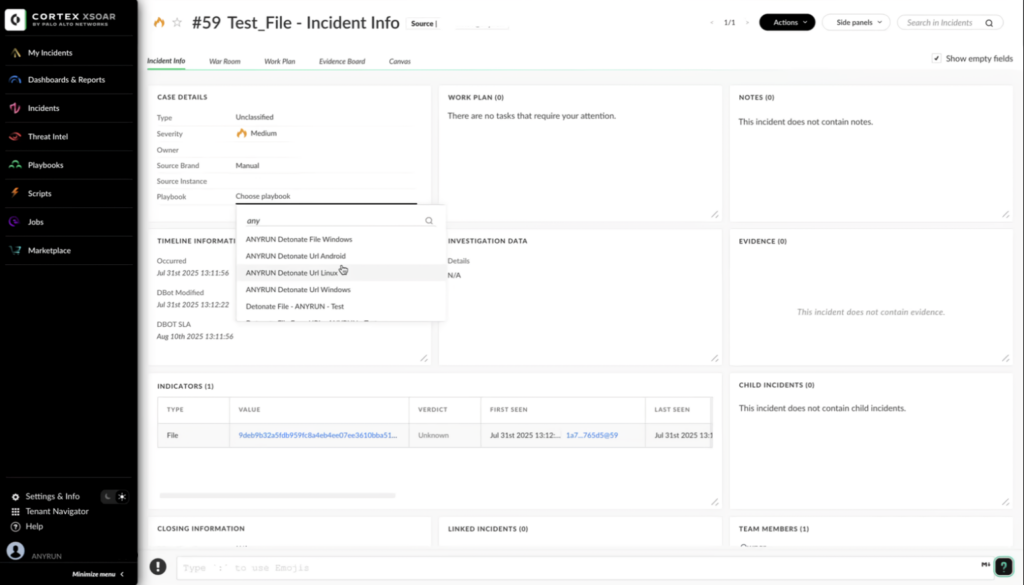Open the Scripts page
This screenshot has height=585, width=1024.
pos(39,193)
